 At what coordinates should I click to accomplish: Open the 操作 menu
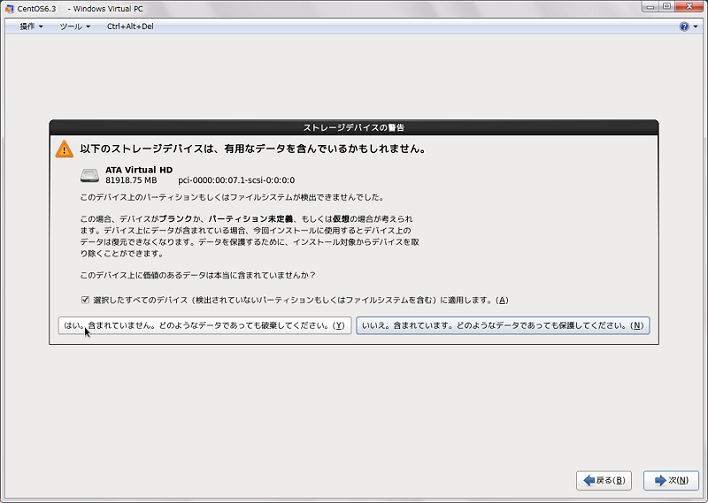coord(31,27)
